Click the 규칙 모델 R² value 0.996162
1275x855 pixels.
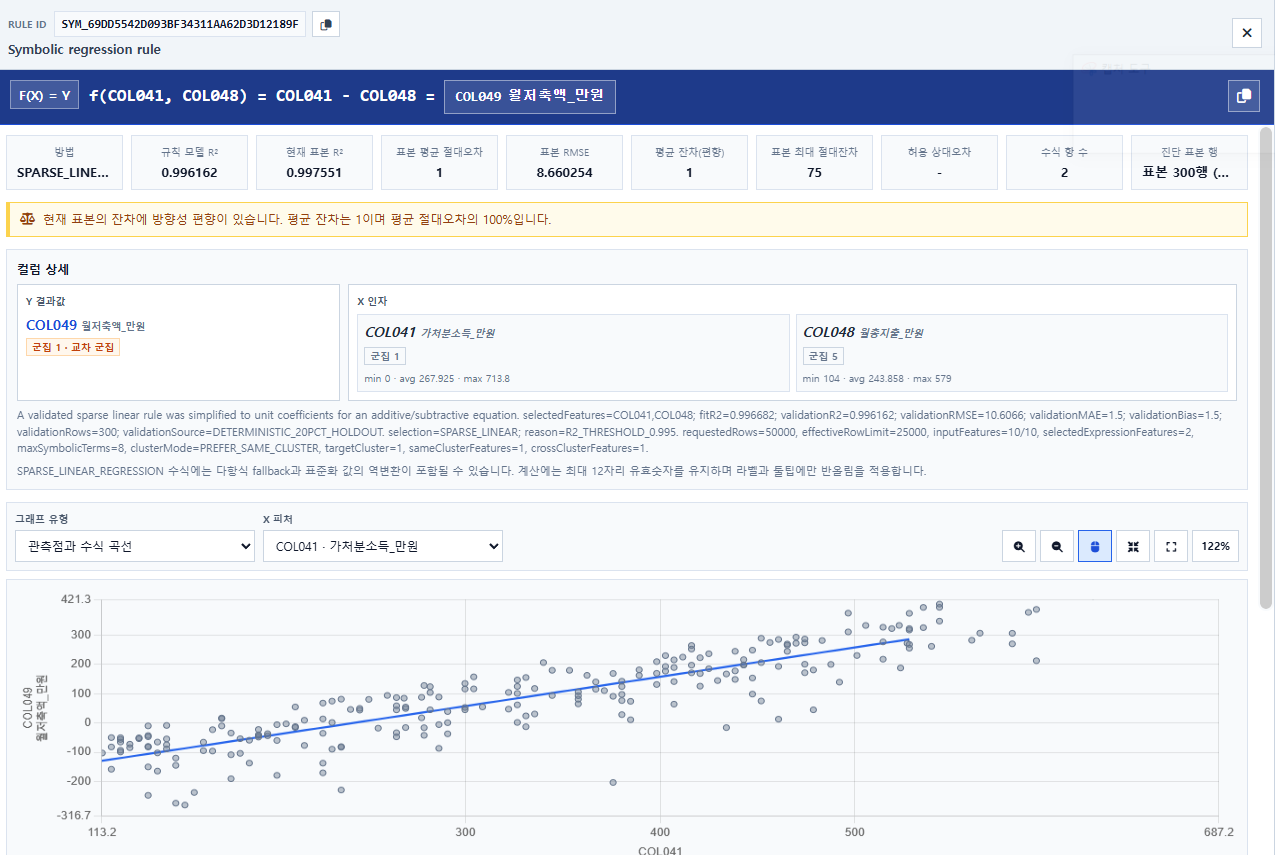pyautogui.click(x=190, y=172)
